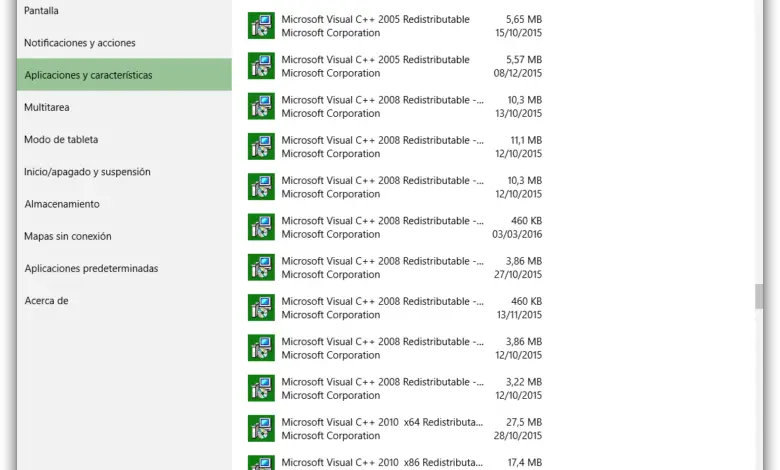This screenshot has height=470, width=780.
Task: Click Microsoft Corporation publisher in the 03/03/2016 row
Action: click(x=331, y=234)
